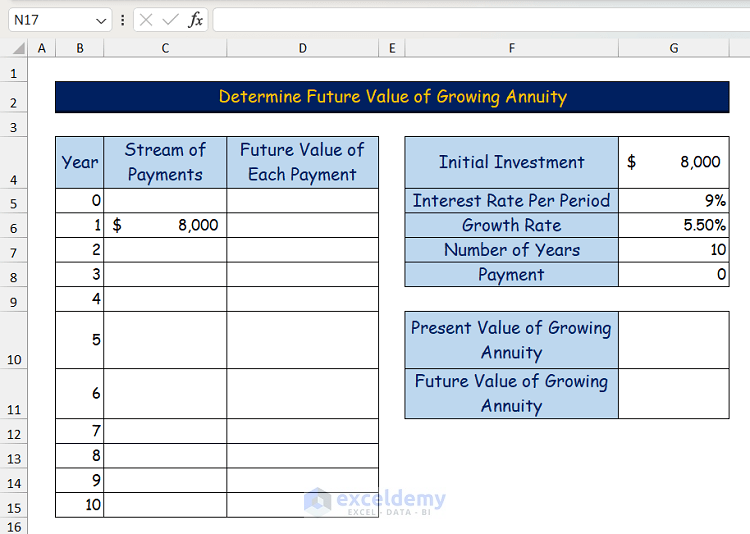Click the Year 8 cell
Screen dimensions: 750x534
coord(79,456)
